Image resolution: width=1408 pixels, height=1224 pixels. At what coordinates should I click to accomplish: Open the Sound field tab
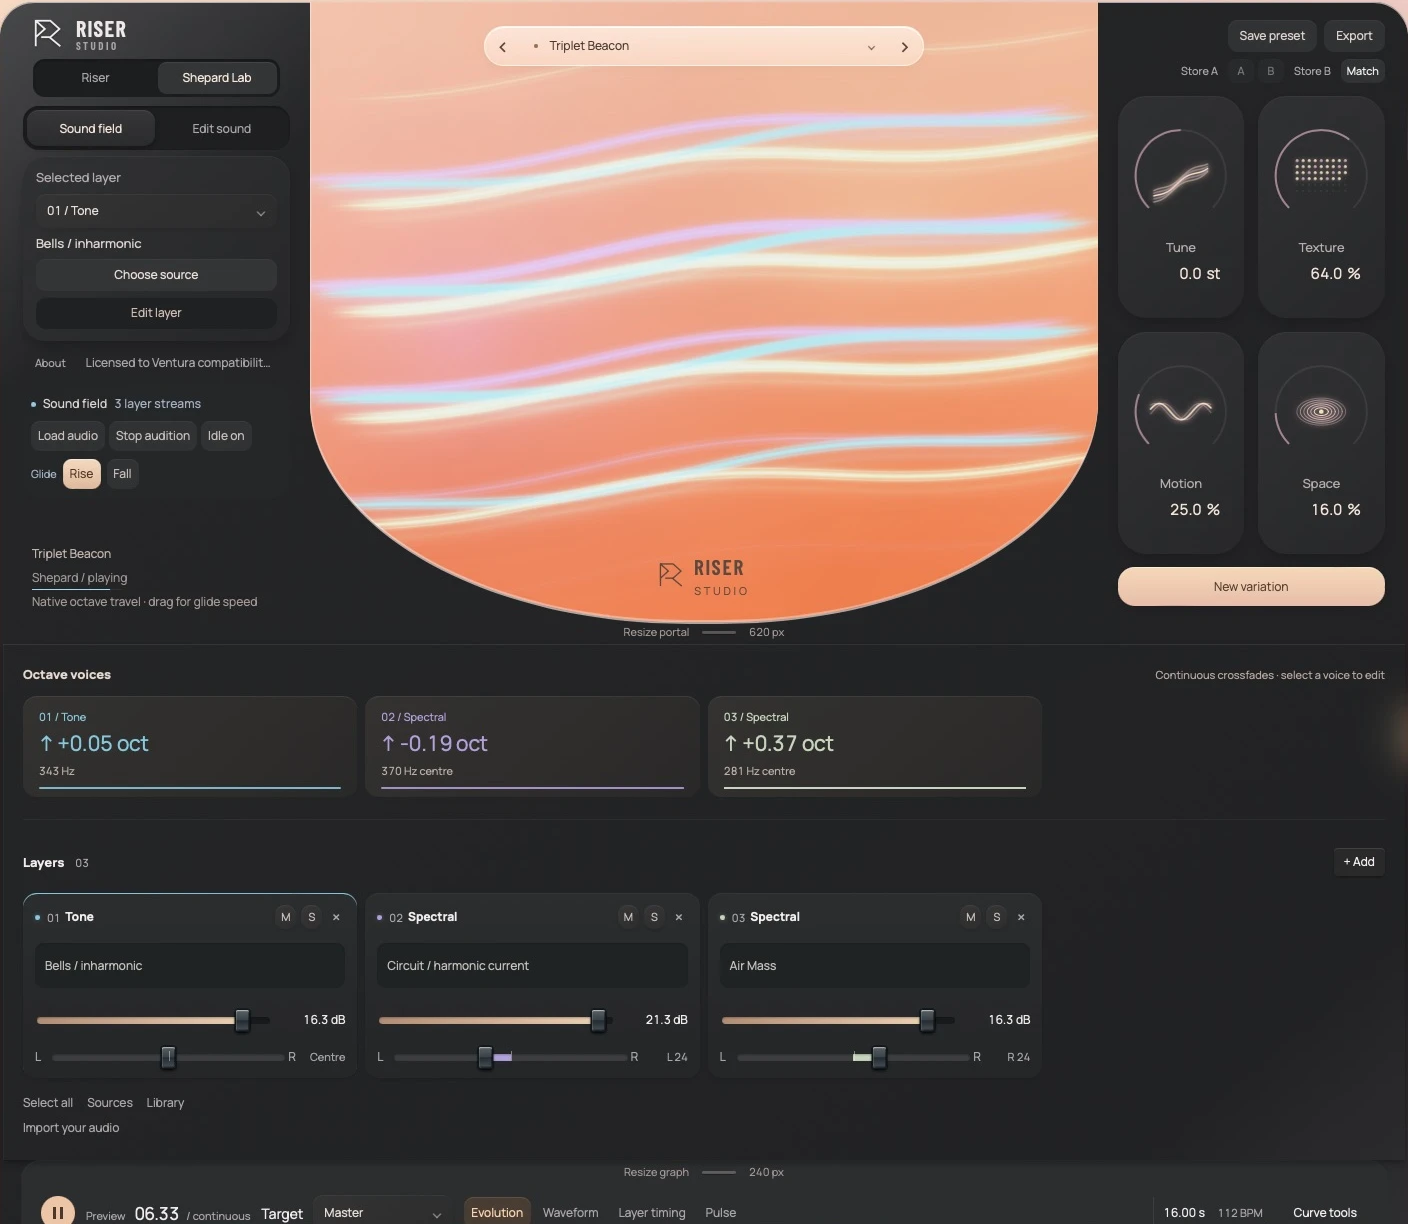click(91, 129)
